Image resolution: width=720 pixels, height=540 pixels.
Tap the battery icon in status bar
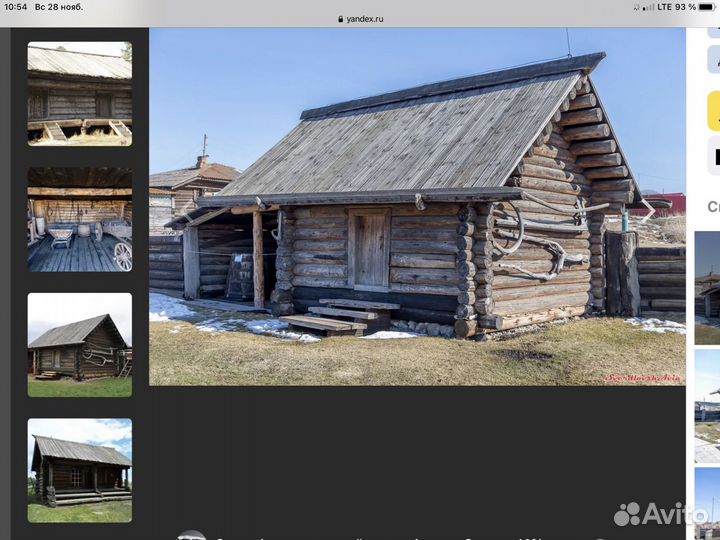coord(706,7)
